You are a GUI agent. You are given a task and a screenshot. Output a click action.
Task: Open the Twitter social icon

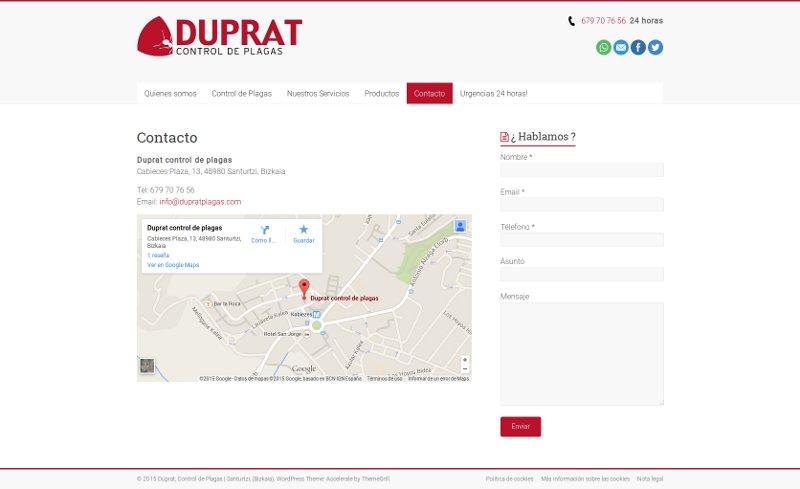pyautogui.click(x=655, y=47)
